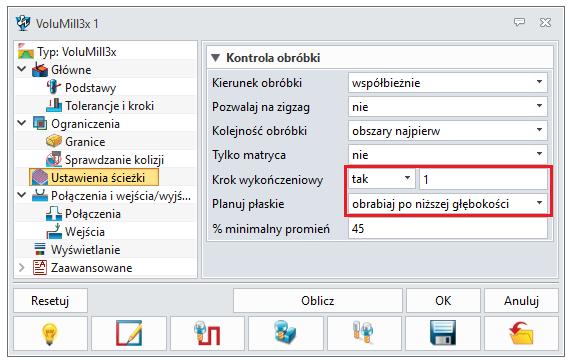Click the Krok wykończeniowy value field

tap(483, 179)
